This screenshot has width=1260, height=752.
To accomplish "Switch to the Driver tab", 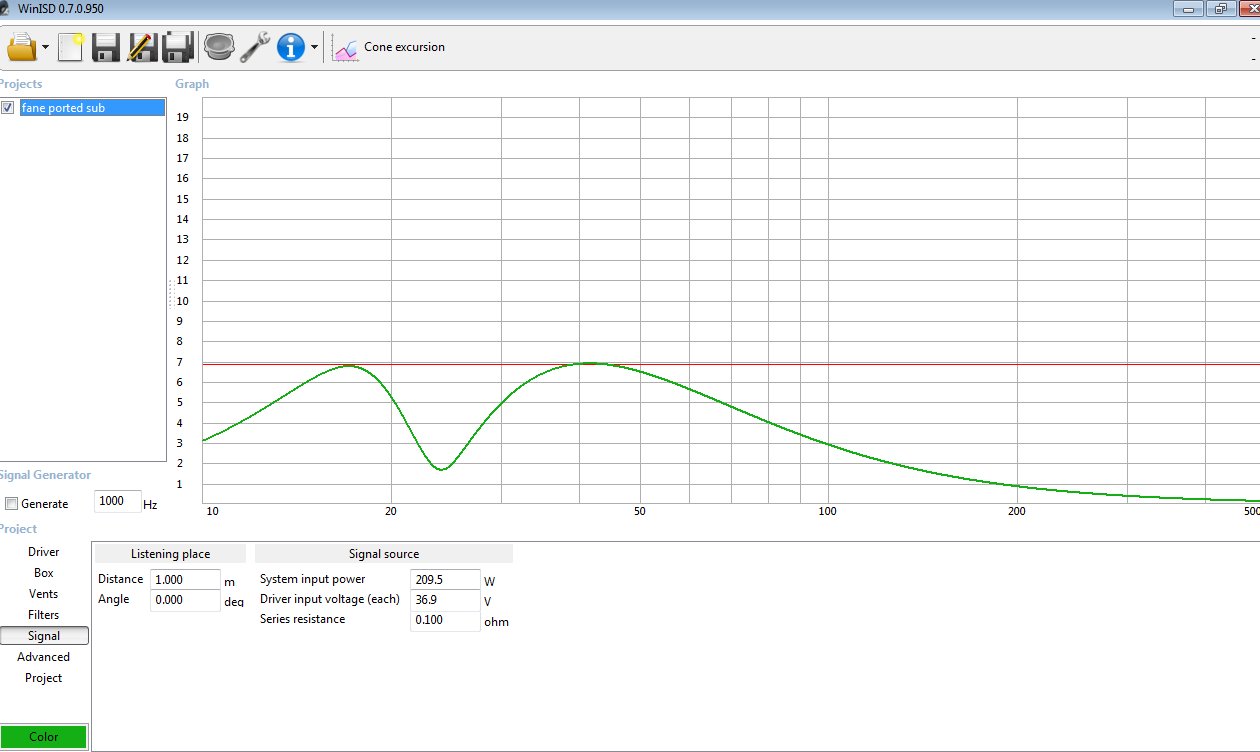I will (44, 552).
